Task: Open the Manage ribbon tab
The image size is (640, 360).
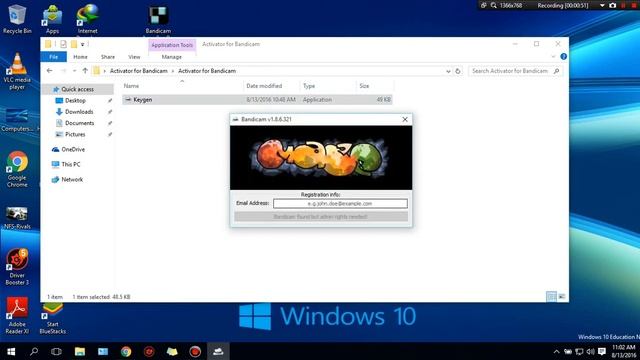Action: [x=171, y=57]
